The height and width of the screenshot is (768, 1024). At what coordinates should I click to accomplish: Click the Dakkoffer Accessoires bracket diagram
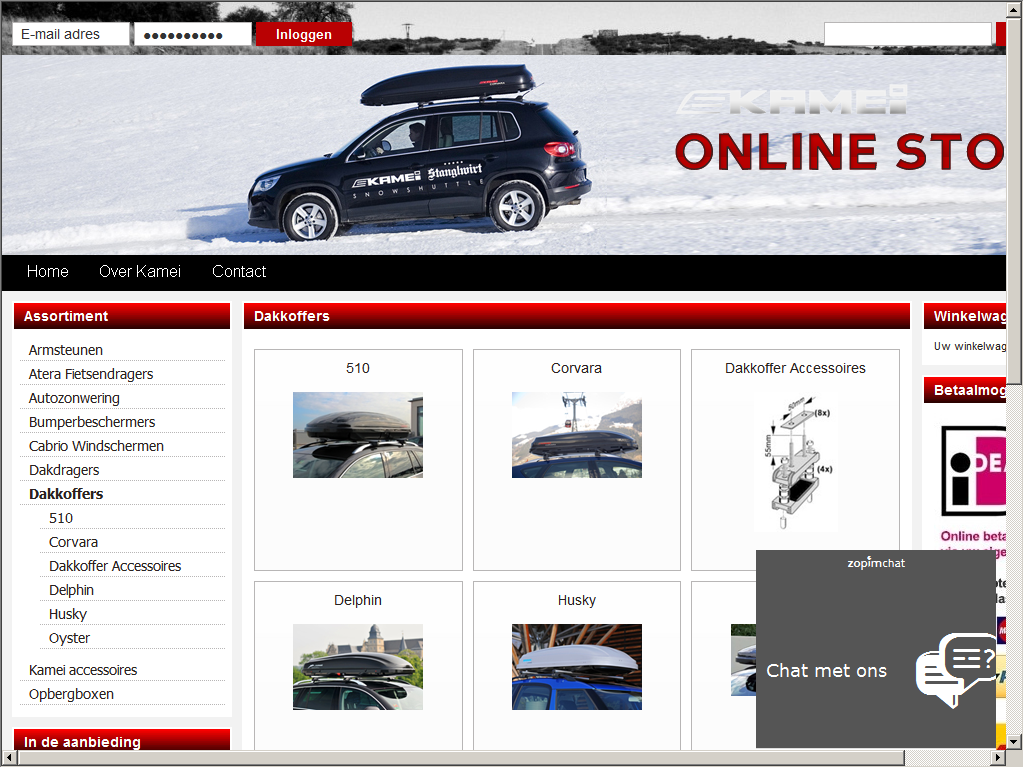tap(795, 460)
